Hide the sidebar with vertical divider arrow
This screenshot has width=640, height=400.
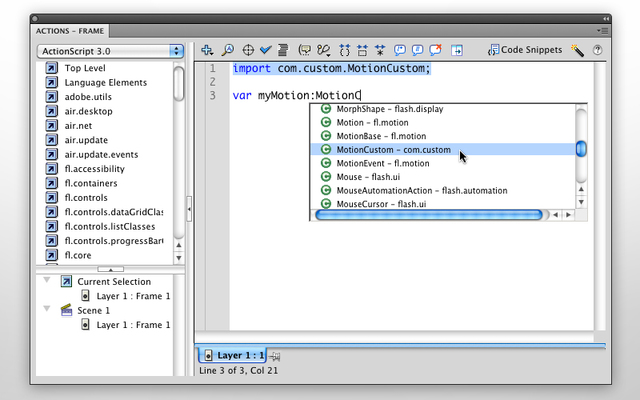pos(189,209)
